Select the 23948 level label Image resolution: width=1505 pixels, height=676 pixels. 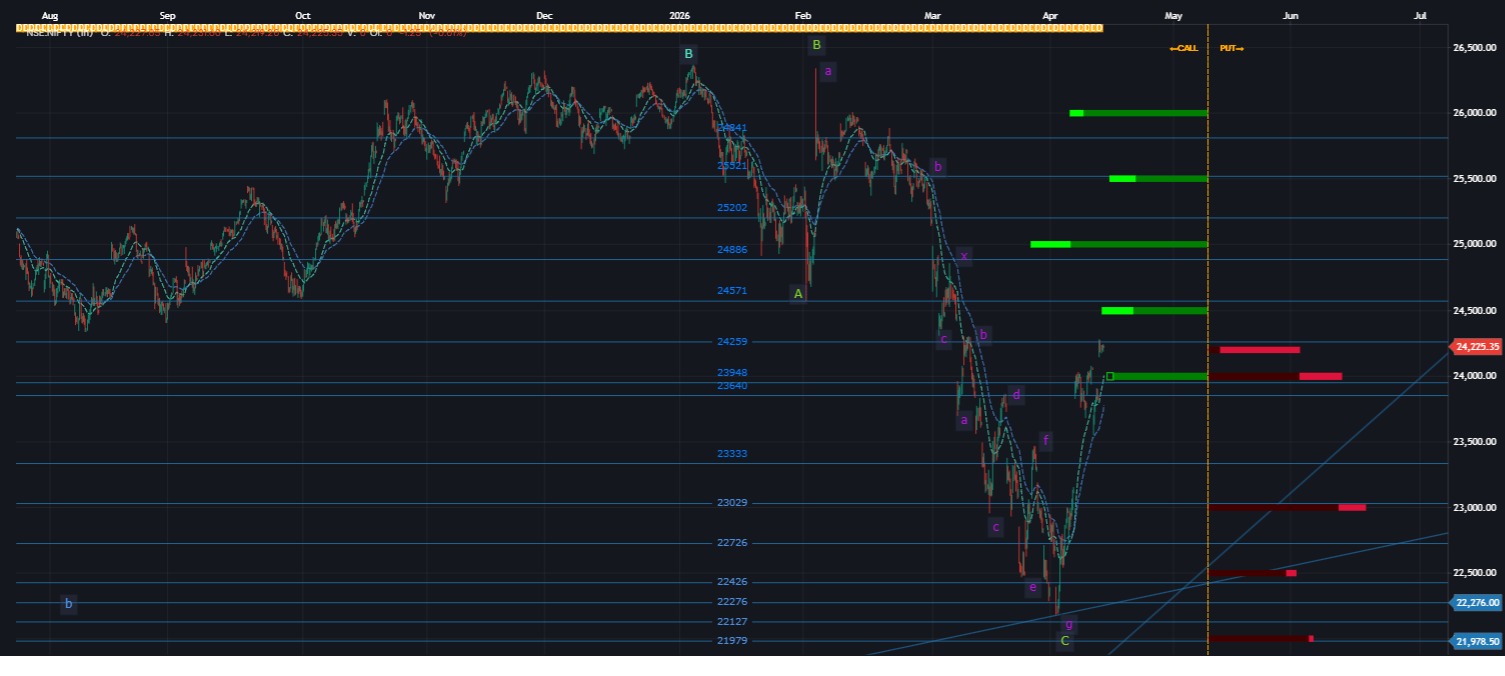tap(732, 373)
